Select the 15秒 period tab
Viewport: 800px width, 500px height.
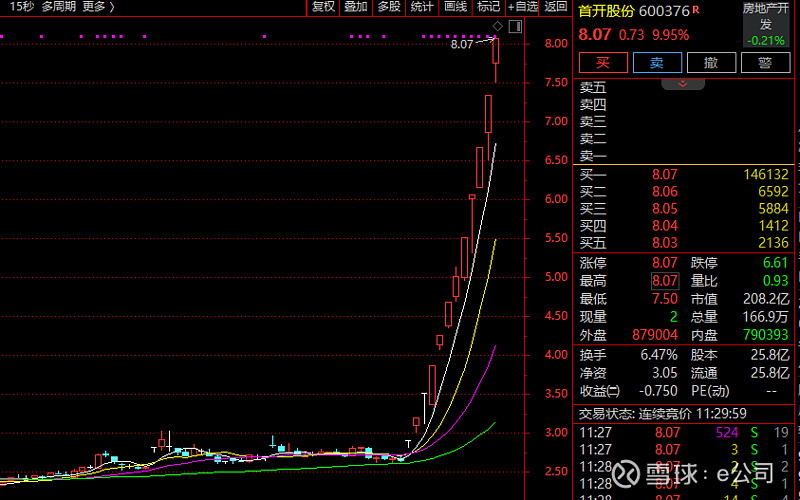(19, 7)
